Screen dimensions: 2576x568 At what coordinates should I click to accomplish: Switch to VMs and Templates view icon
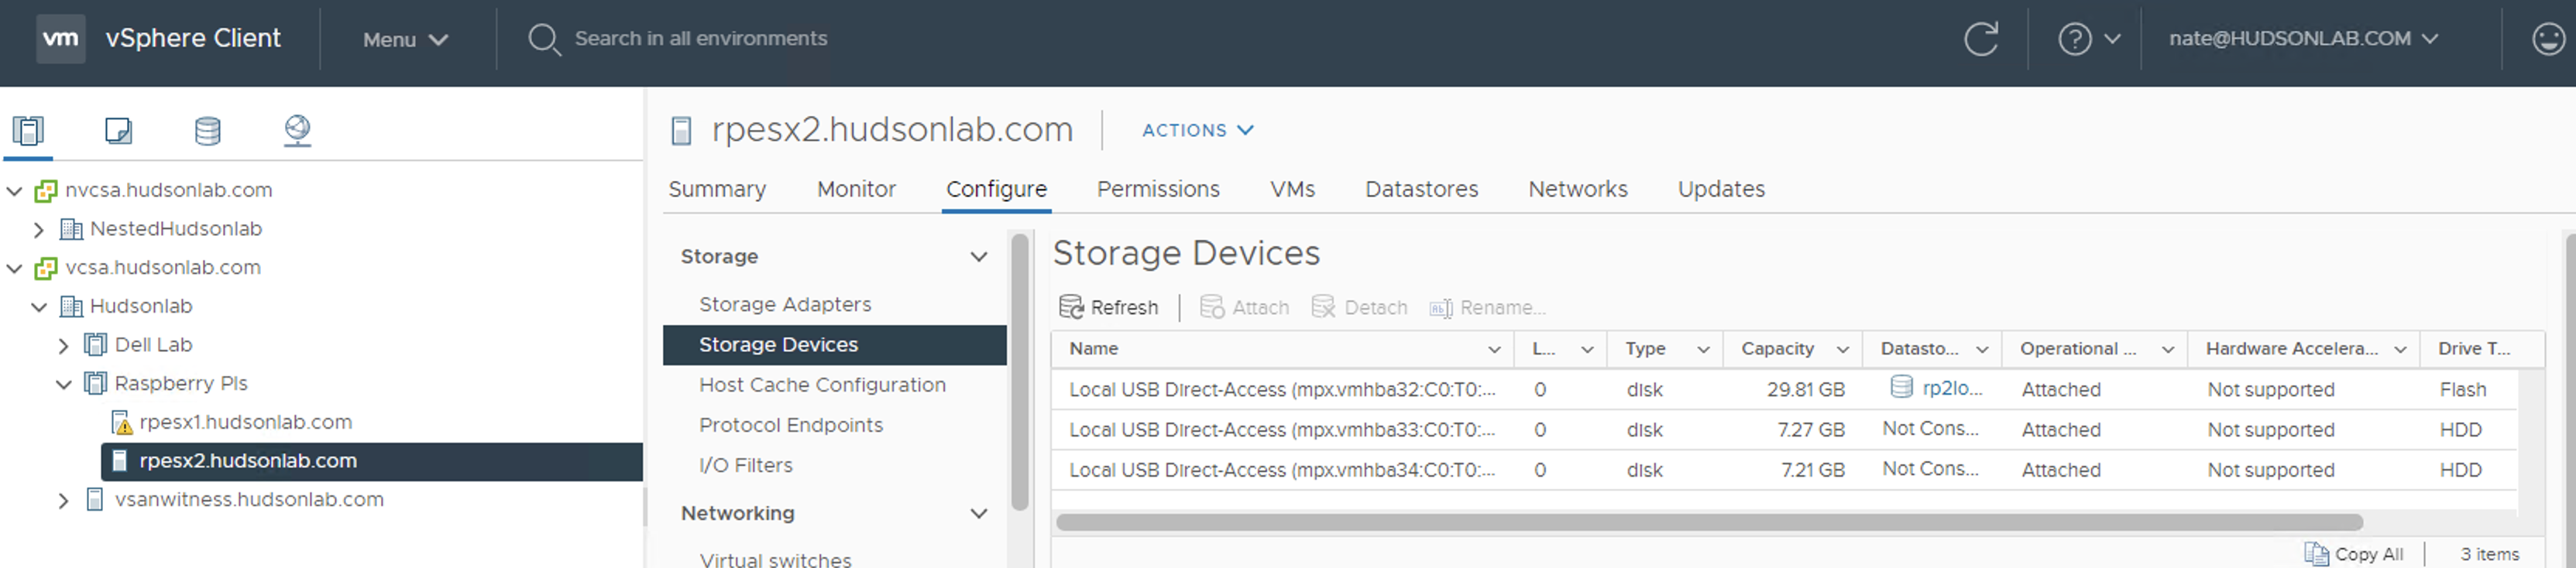tap(118, 130)
